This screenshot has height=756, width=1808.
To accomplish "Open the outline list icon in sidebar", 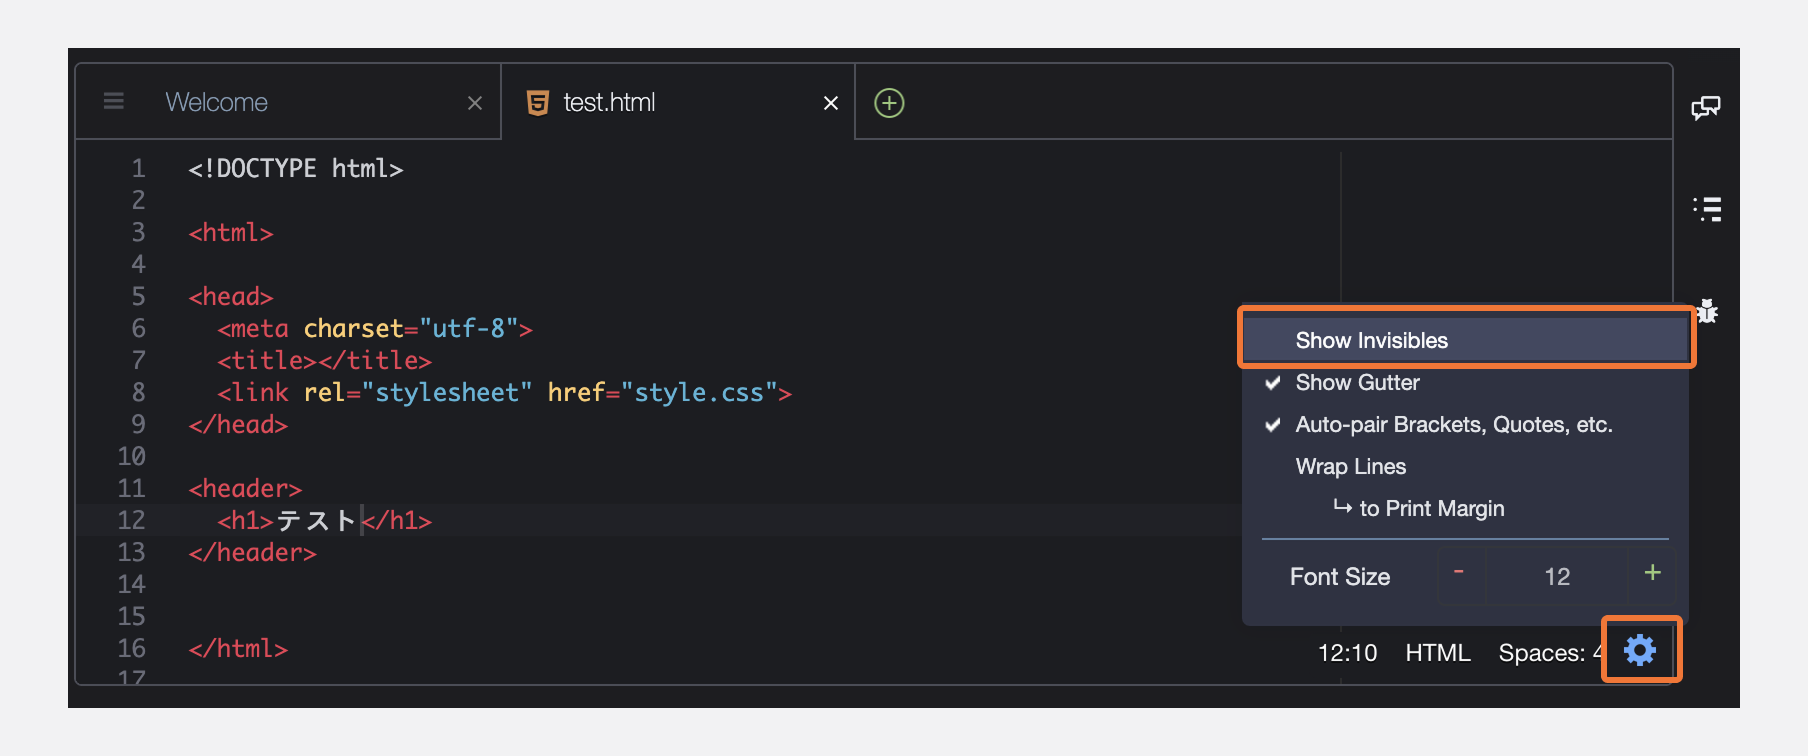I will 1707,209.
